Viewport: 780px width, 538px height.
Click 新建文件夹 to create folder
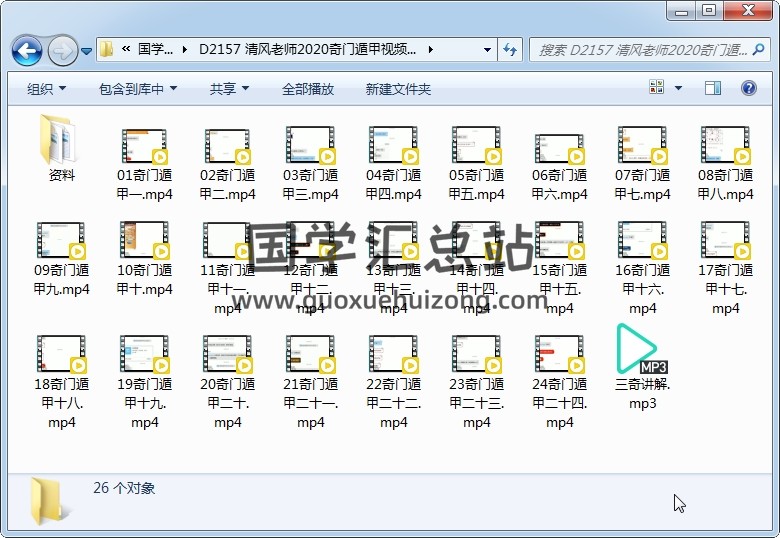pos(398,89)
